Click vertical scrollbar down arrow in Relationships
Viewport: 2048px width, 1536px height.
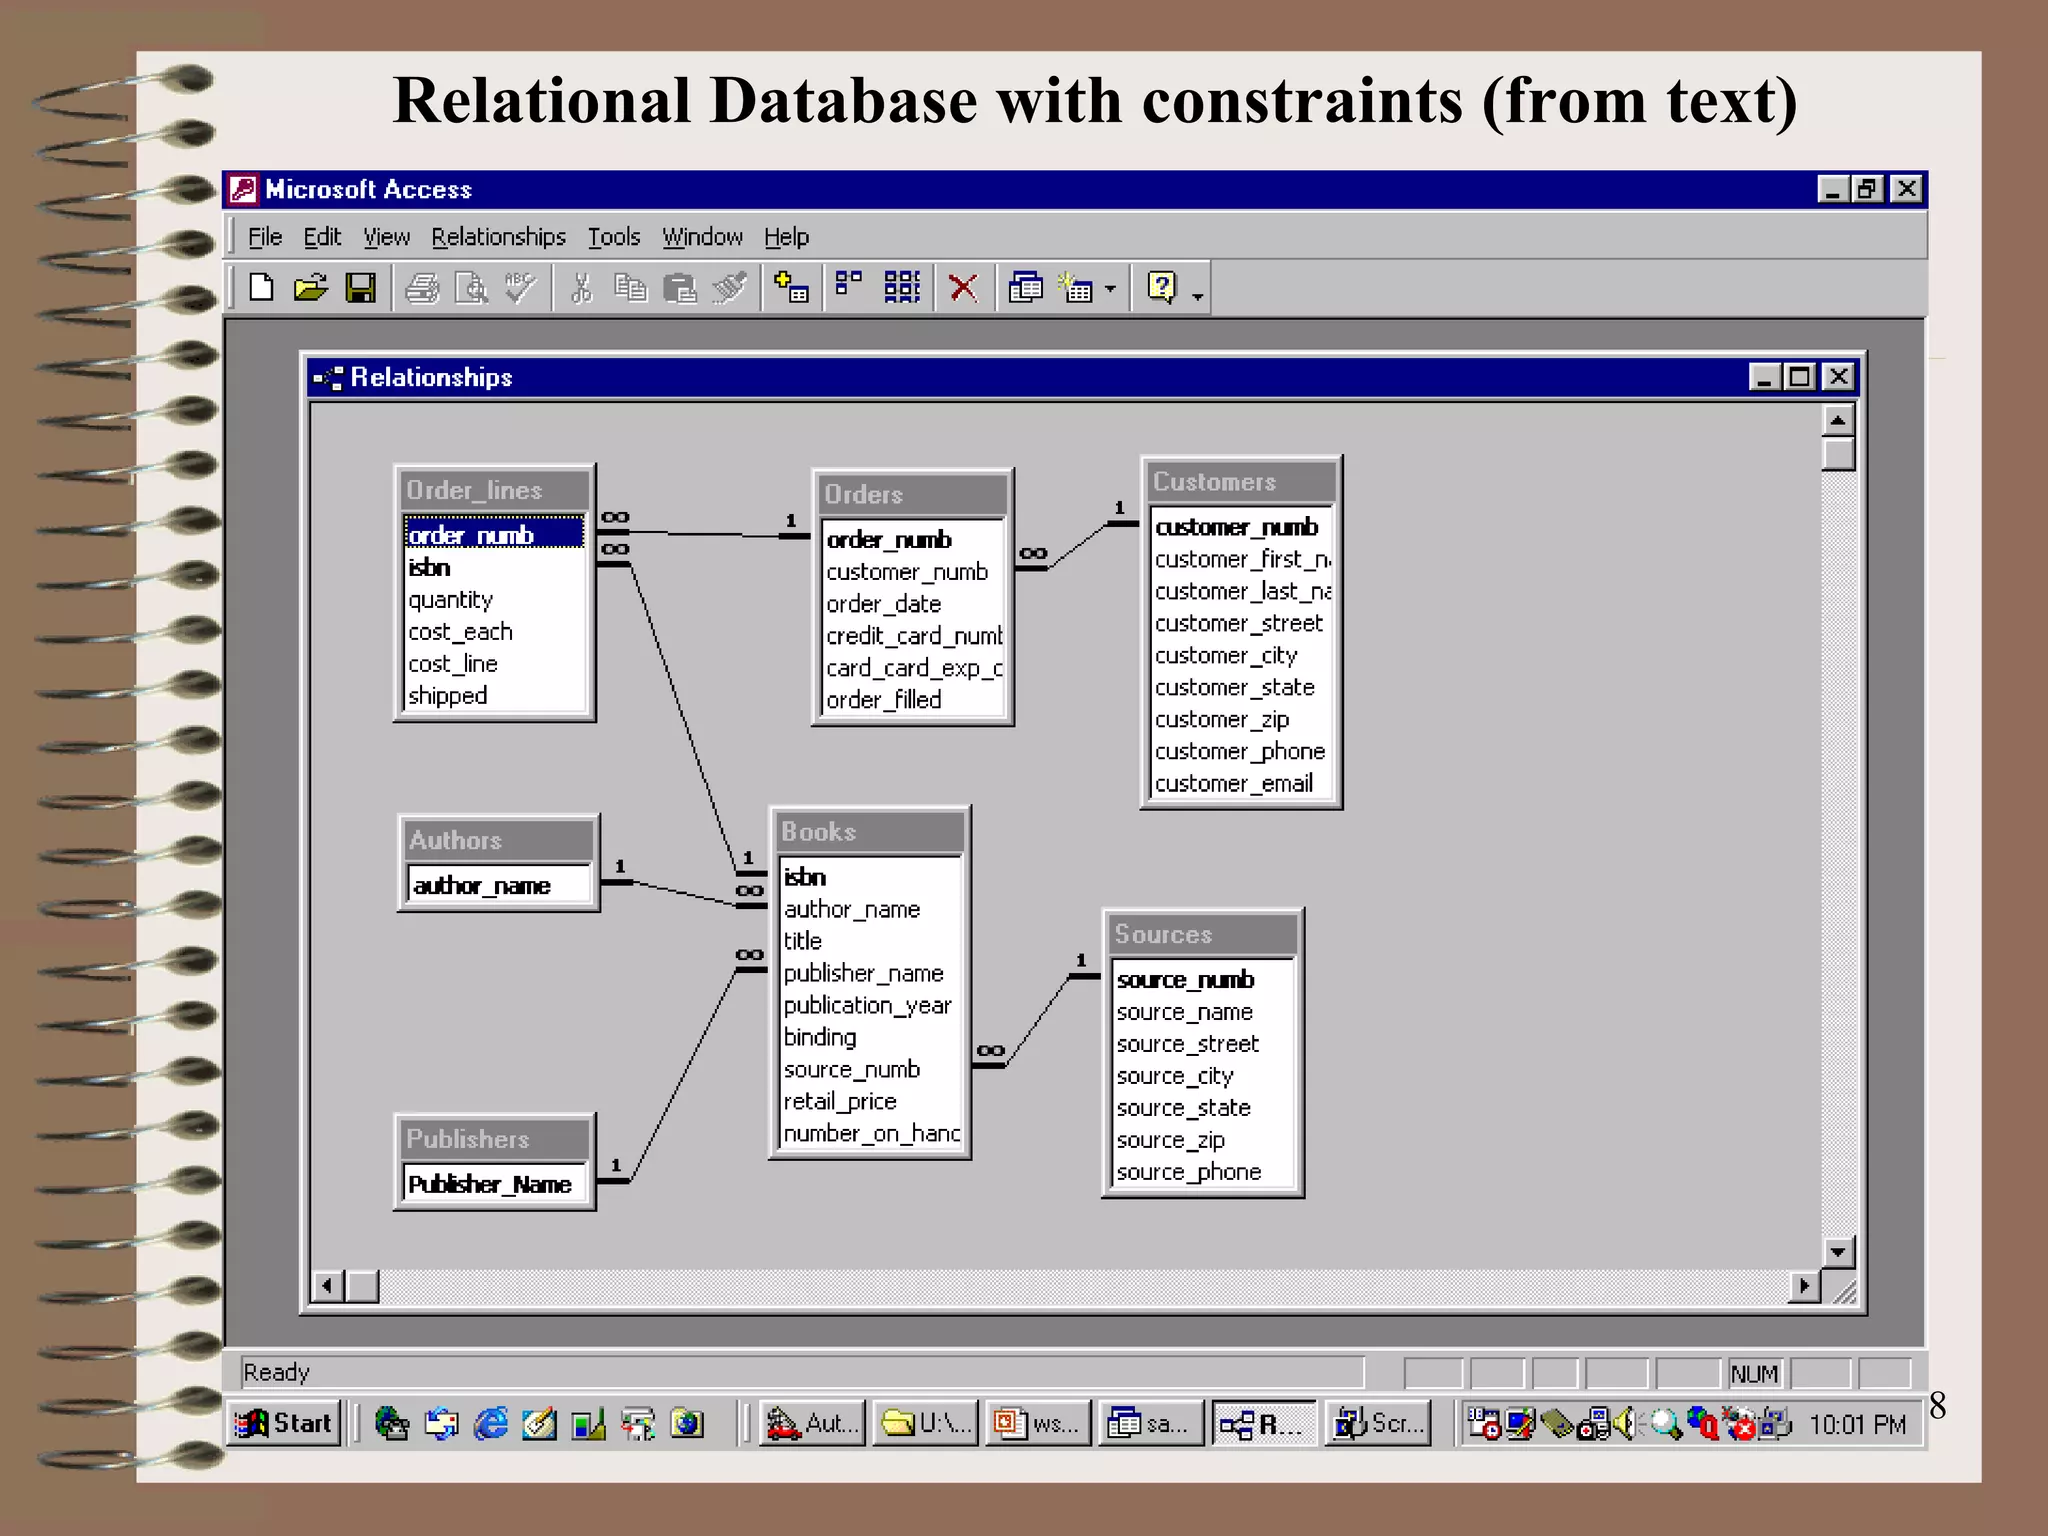tap(1838, 1252)
